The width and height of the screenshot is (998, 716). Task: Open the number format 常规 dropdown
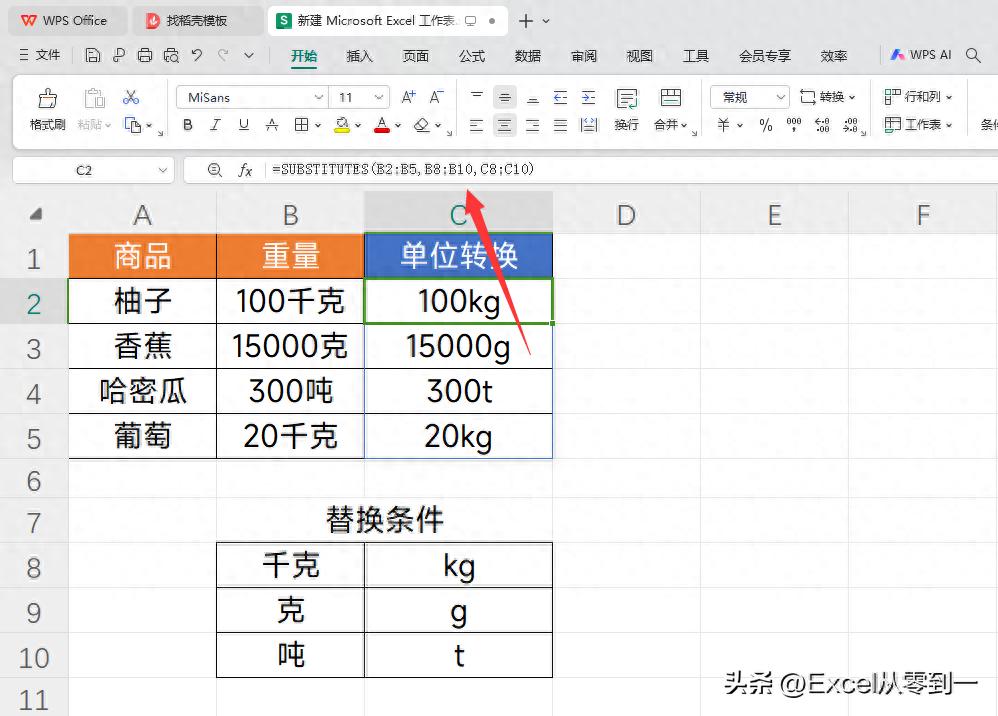pyautogui.click(x=780, y=97)
